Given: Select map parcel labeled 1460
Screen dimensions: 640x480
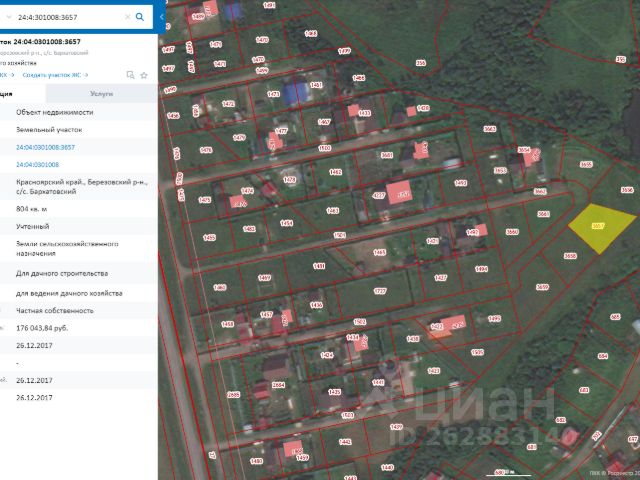Looking at the screenshot, I should click(x=220, y=287).
